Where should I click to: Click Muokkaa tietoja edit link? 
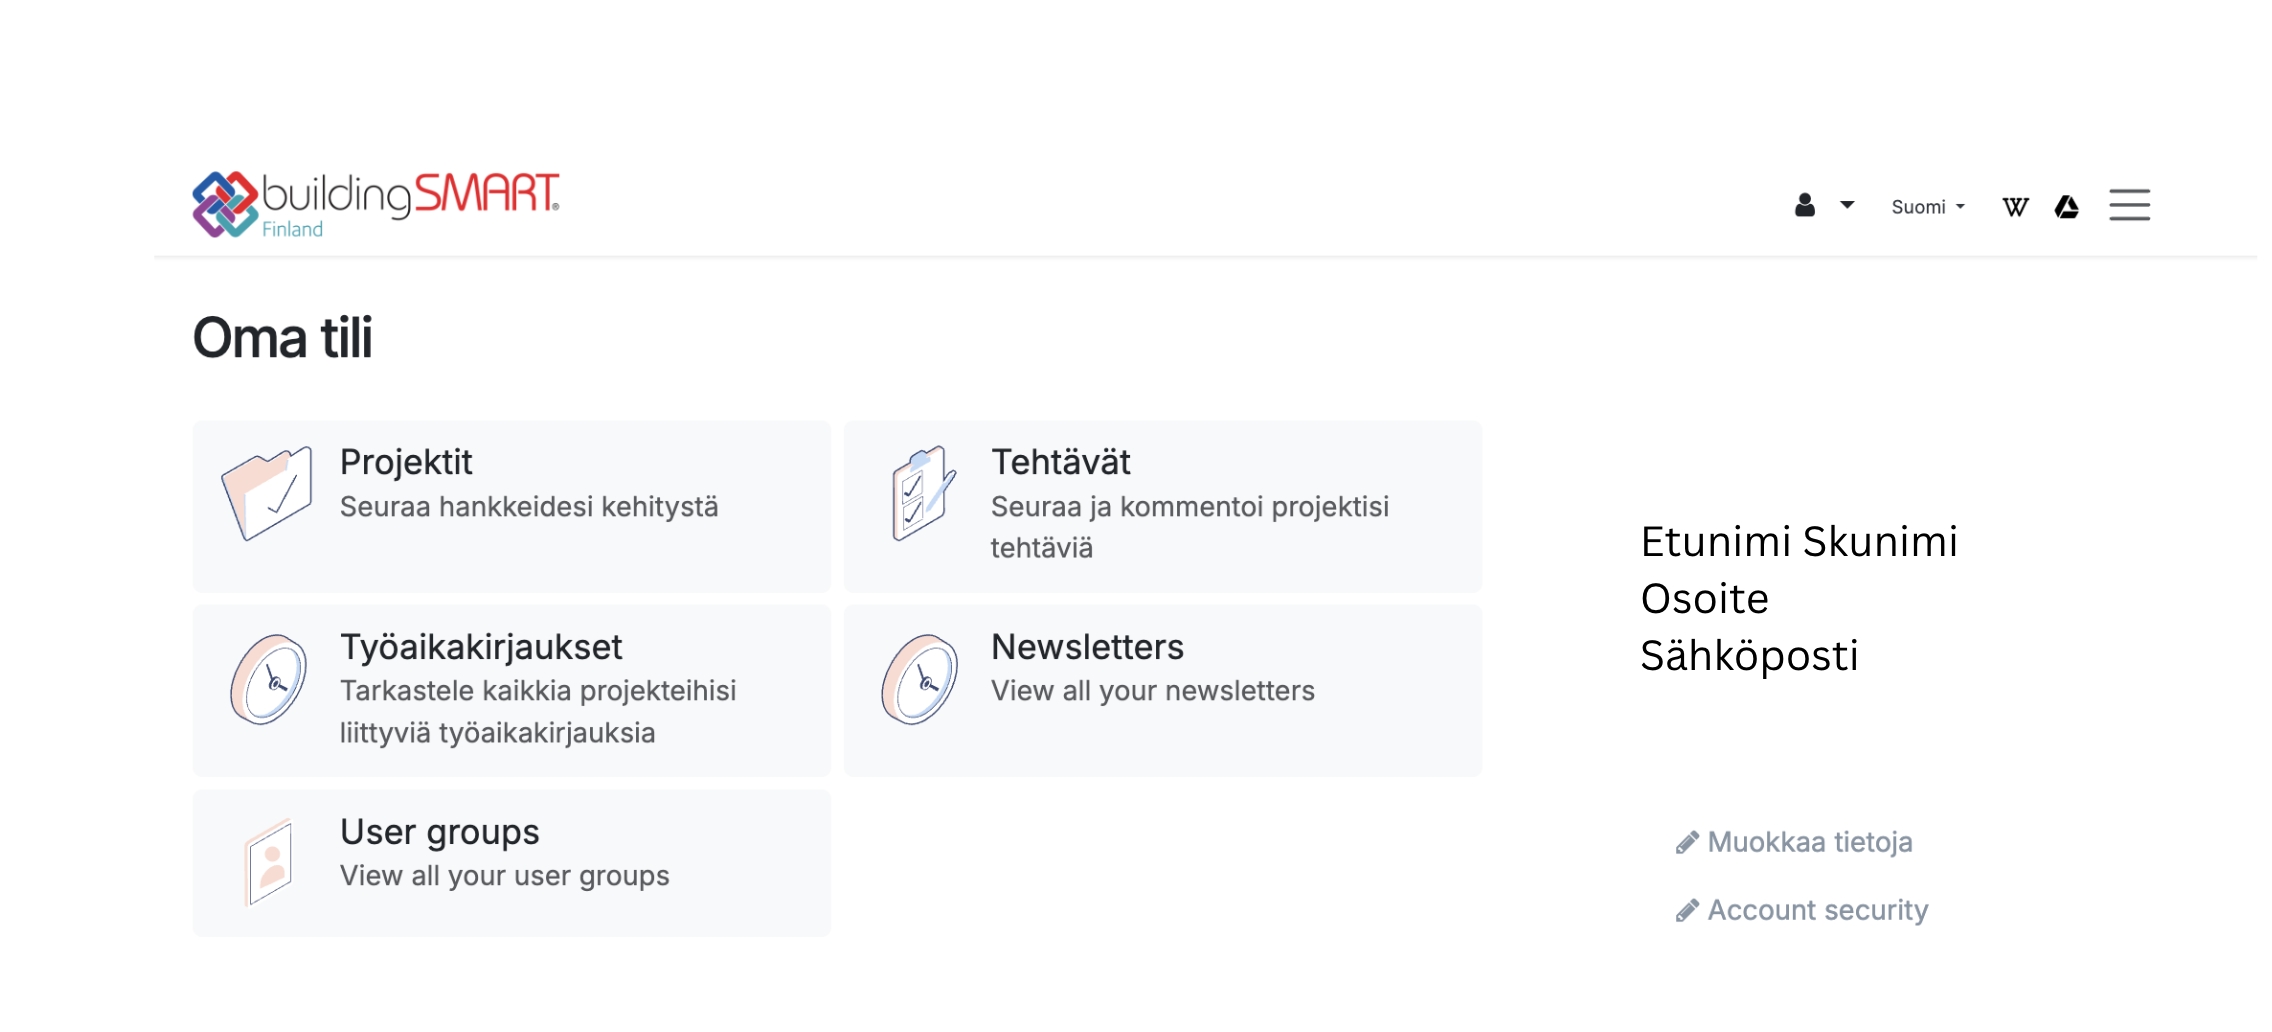point(1794,842)
